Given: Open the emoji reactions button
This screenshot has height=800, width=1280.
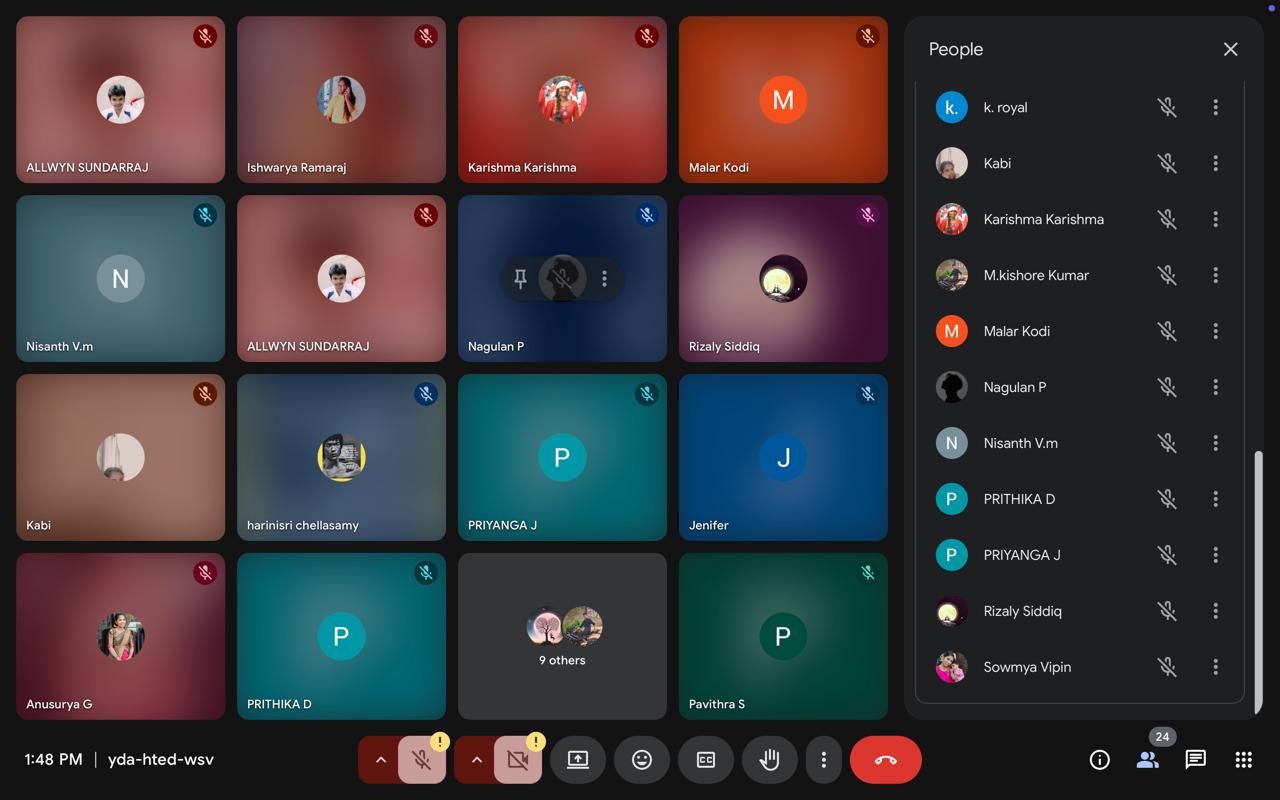Looking at the screenshot, I should click(642, 760).
